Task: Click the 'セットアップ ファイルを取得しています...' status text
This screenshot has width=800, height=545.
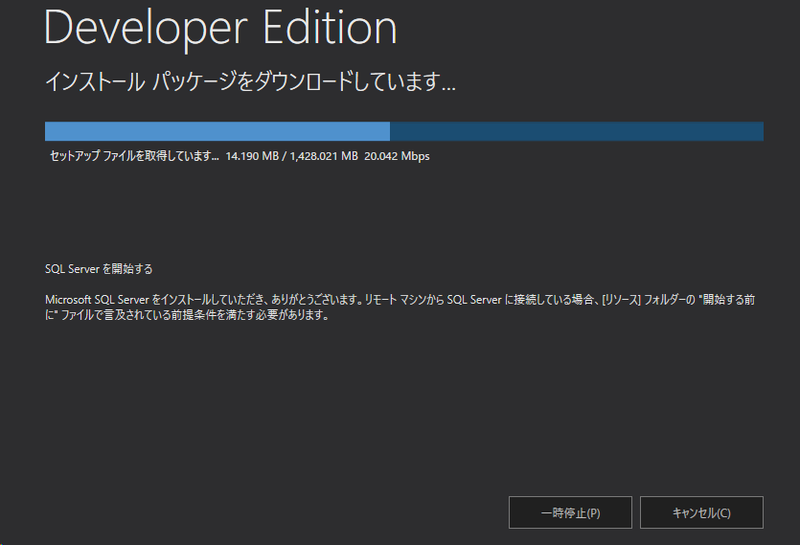Action: coord(134,156)
